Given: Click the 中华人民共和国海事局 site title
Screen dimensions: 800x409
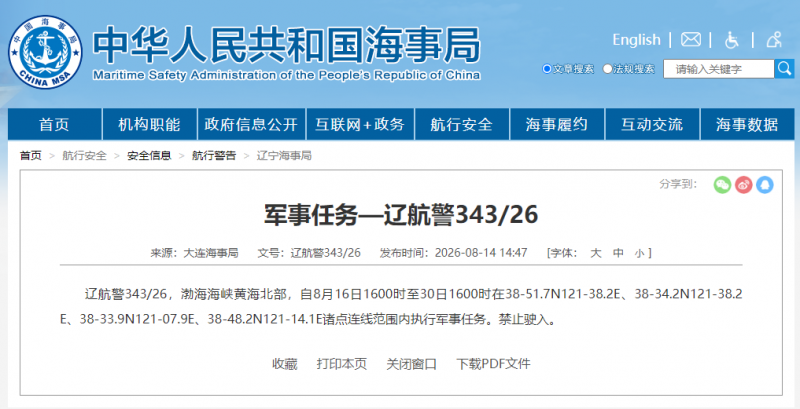Looking at the screenshot, I should pos(286,44).
